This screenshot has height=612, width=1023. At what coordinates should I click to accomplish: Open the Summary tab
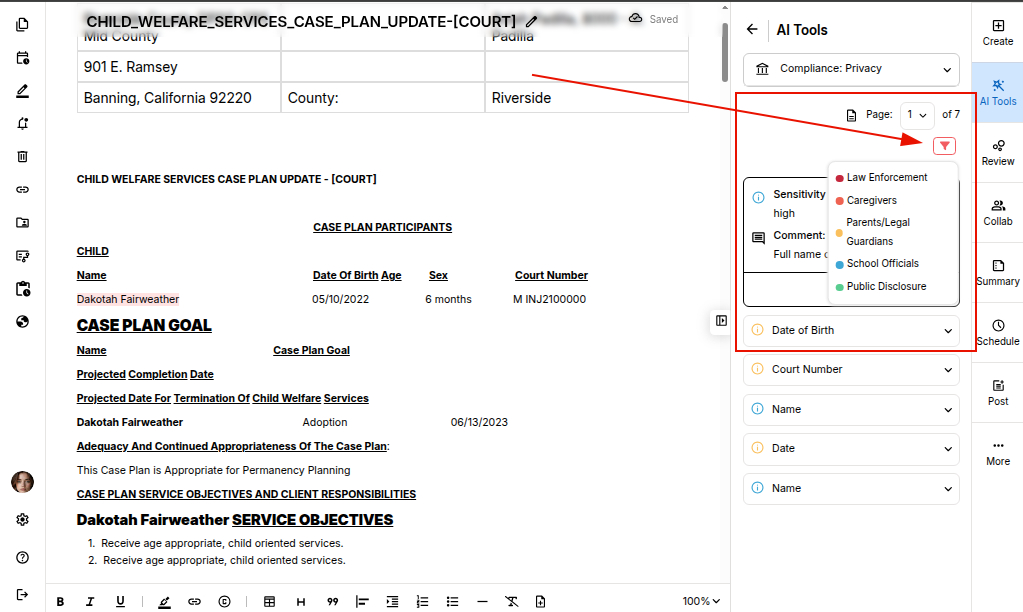997,272
